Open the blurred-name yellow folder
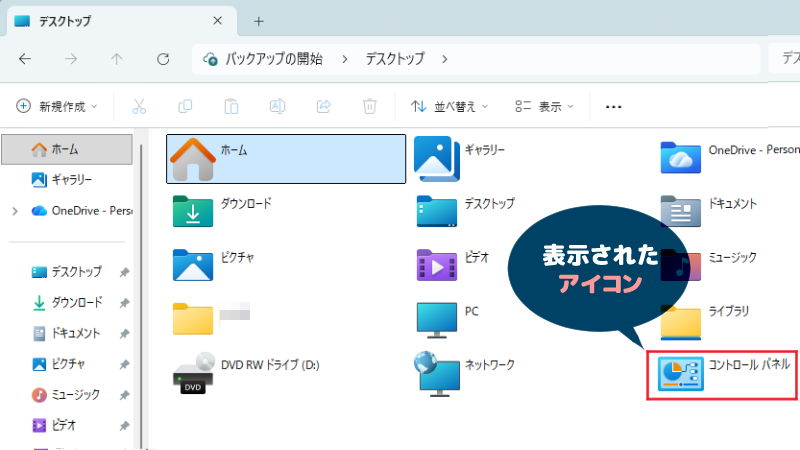The height and width of the screenshot is (450, 800). pos(211,318)
